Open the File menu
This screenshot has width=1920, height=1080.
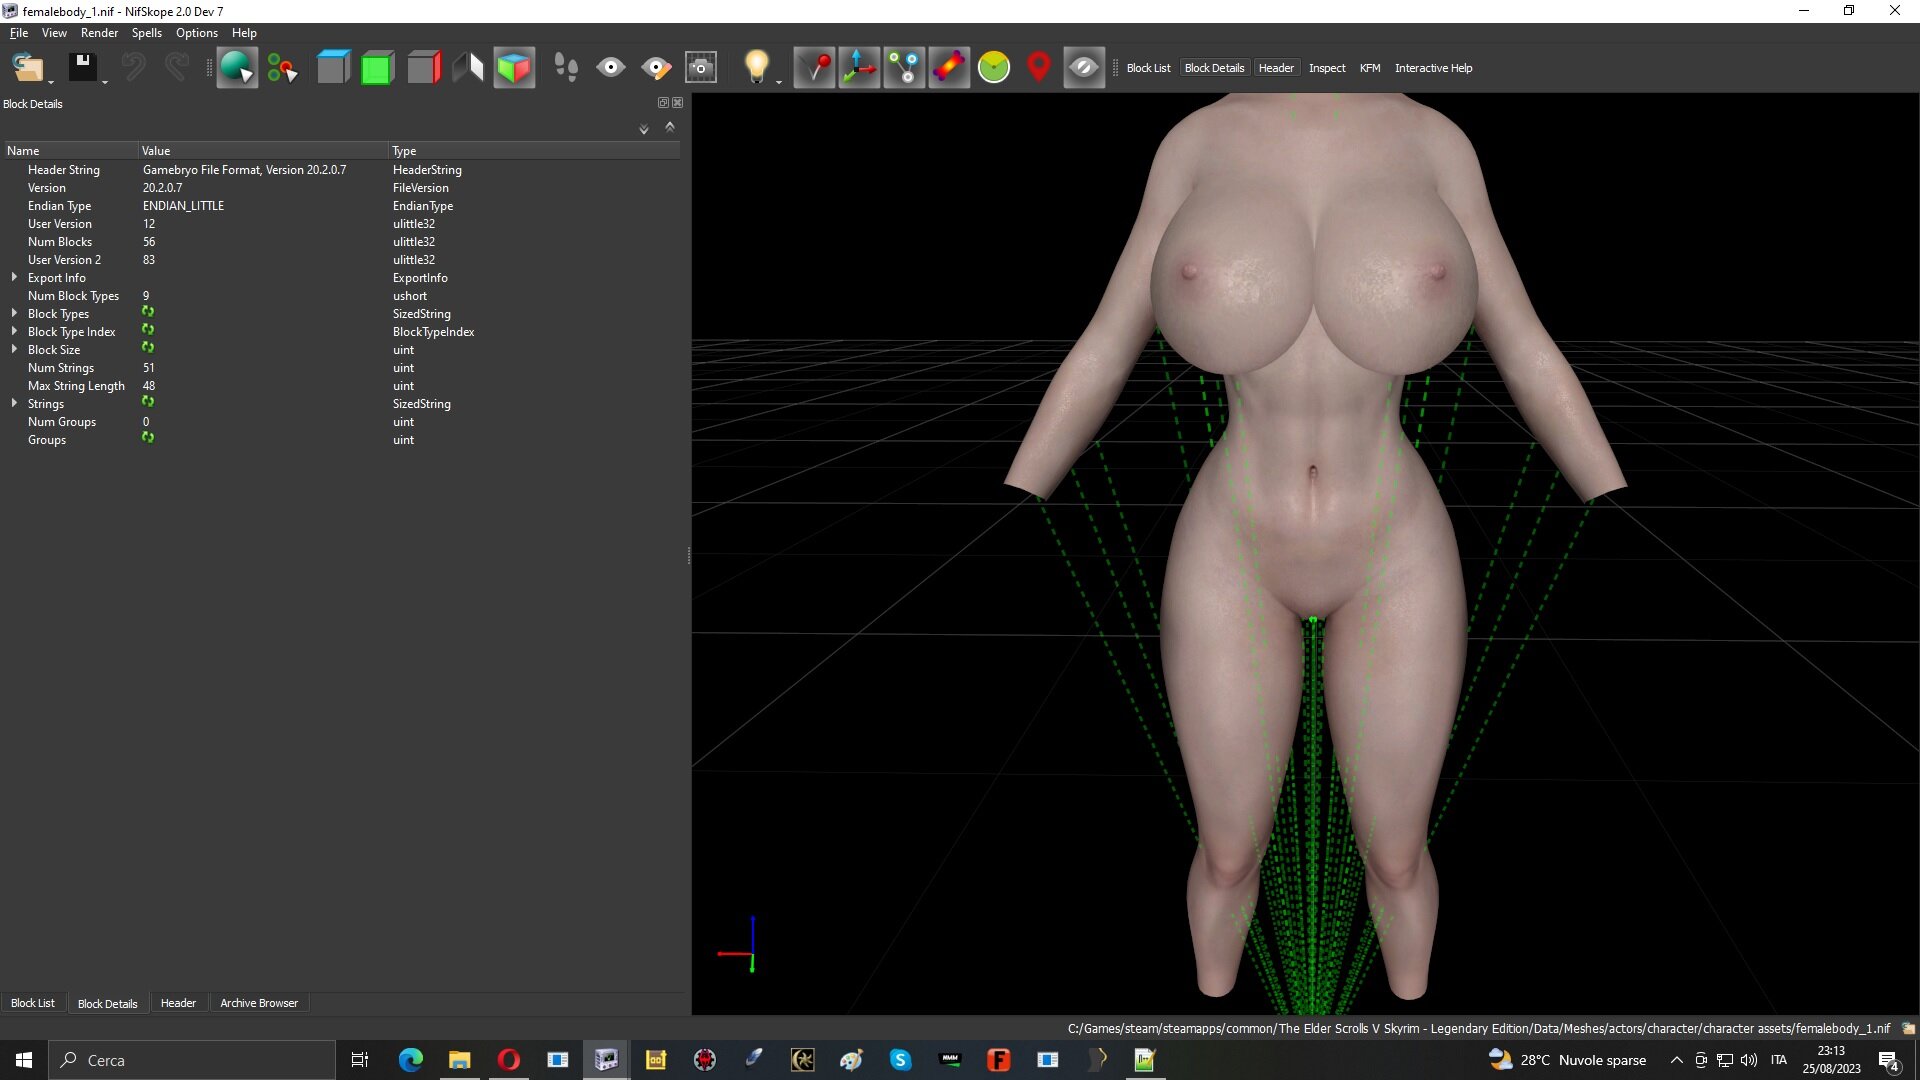click(19, 33)
